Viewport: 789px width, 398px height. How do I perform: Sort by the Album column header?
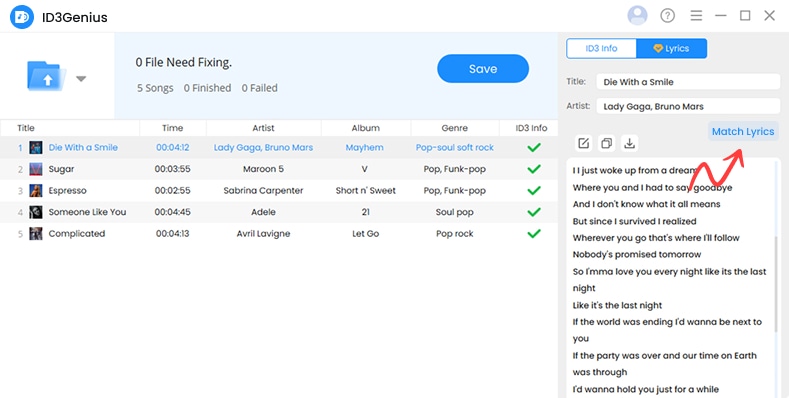point(365,128)
